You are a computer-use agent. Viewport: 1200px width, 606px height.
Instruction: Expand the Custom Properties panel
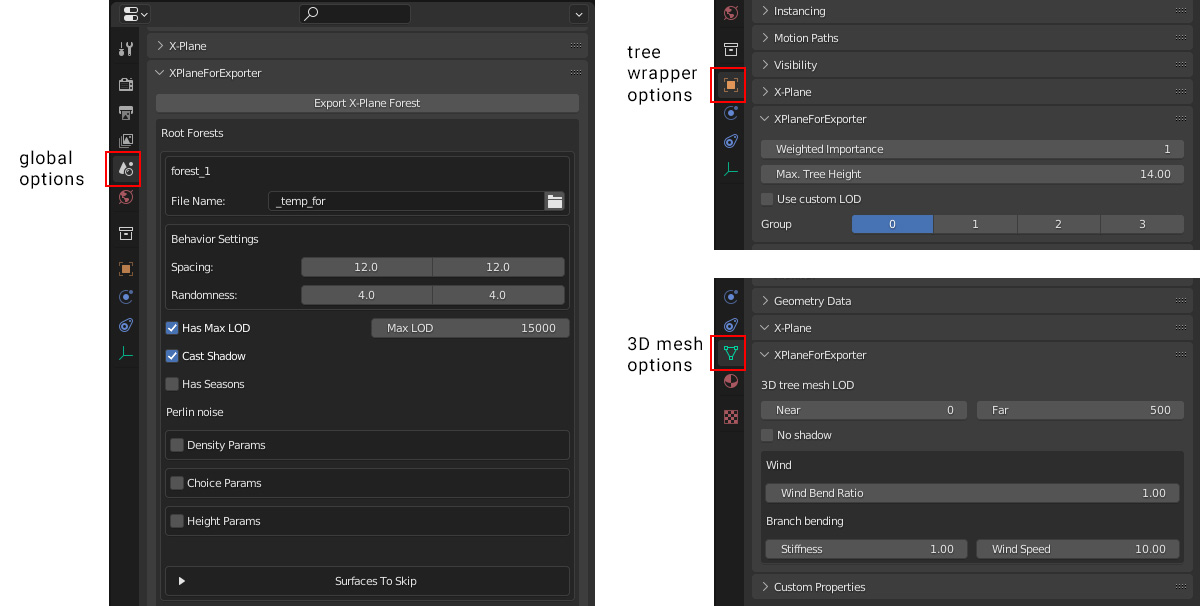(765, 587)
